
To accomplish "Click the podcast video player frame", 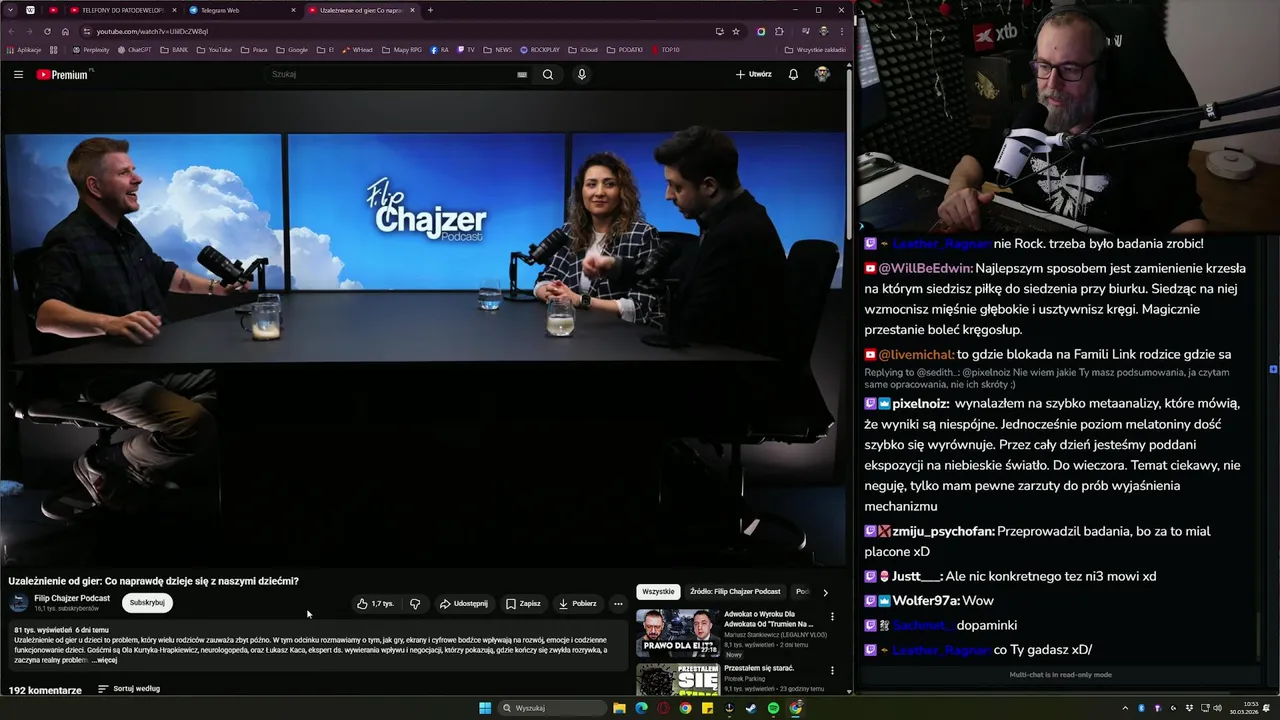I will (424, 329).
